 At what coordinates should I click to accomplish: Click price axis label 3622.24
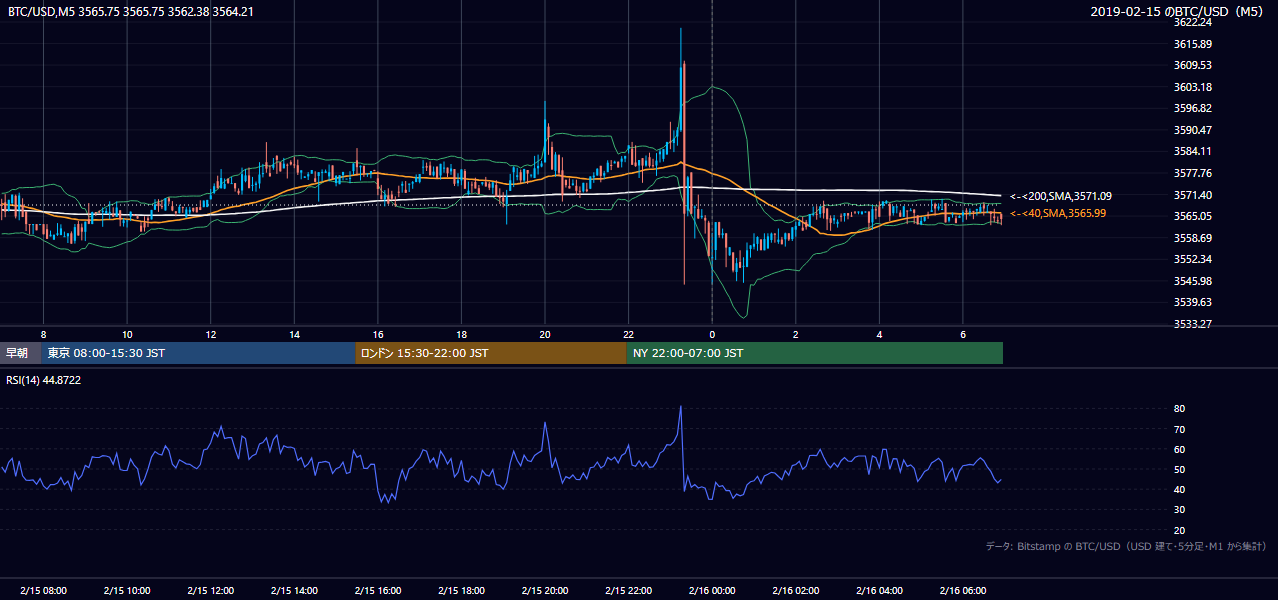coord(1193,22)
